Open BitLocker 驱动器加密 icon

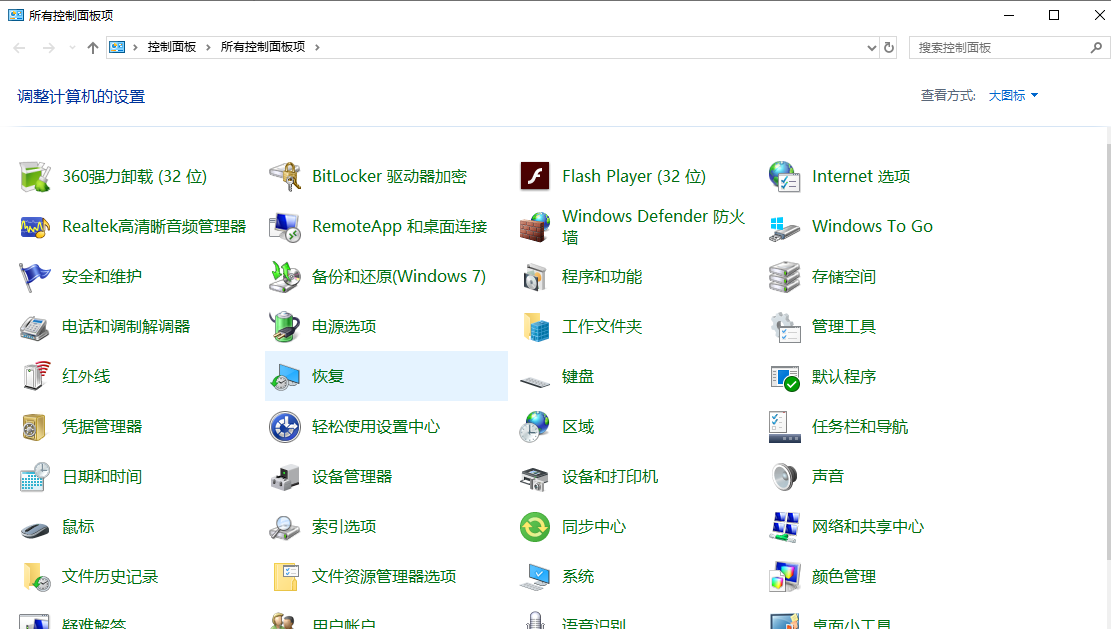[285, 176]
